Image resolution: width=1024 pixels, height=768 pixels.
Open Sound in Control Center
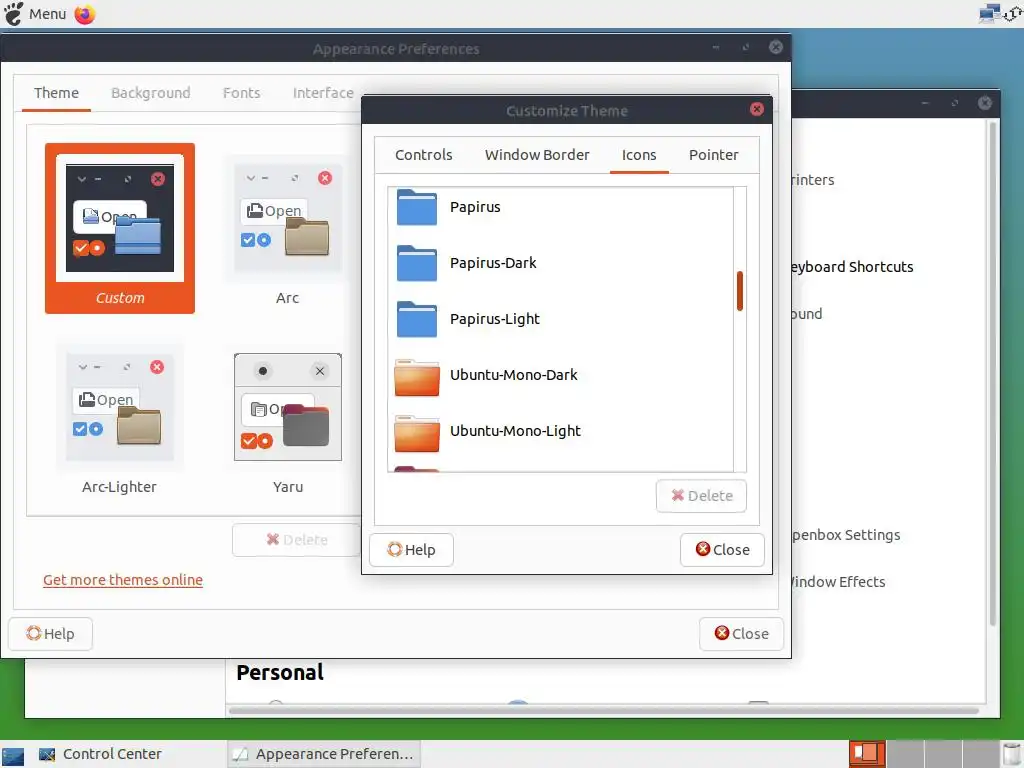pos(807,313)
